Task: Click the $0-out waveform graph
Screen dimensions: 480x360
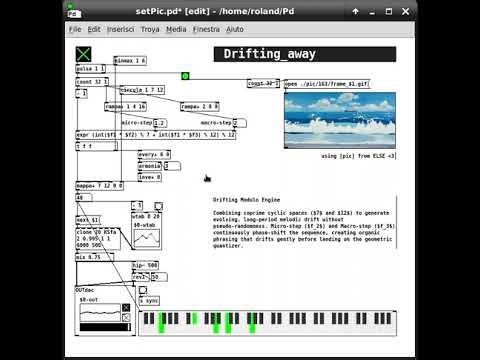Action: (100, 312)
